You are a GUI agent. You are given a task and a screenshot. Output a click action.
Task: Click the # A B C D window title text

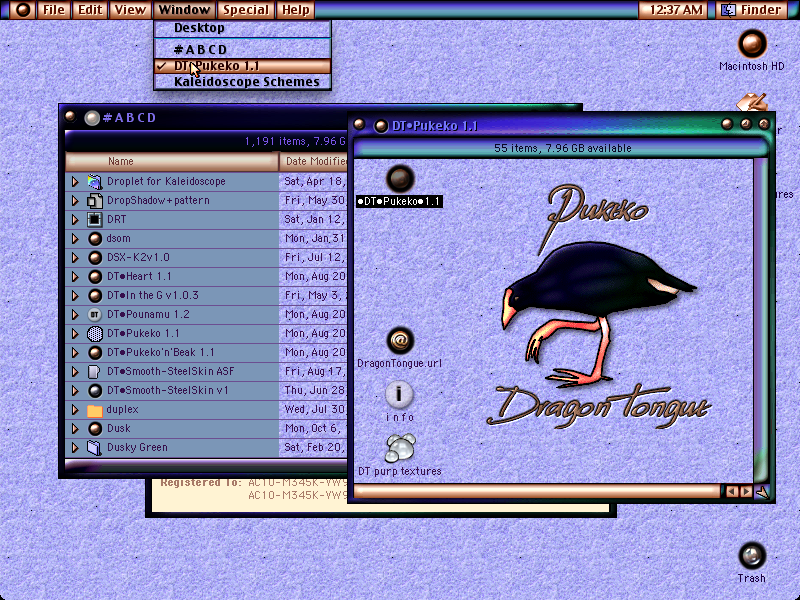[x=130, y=118]
